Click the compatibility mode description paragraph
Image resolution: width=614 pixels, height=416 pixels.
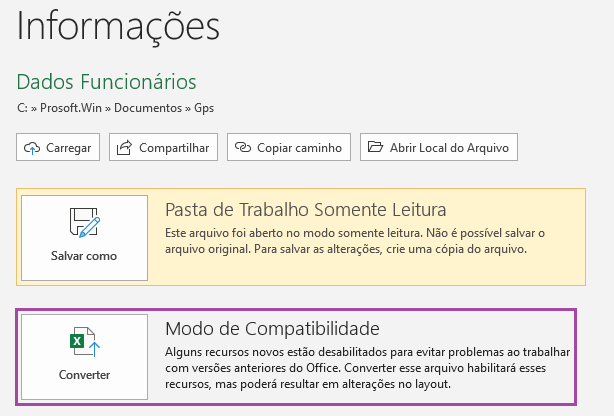pos(367,368)
